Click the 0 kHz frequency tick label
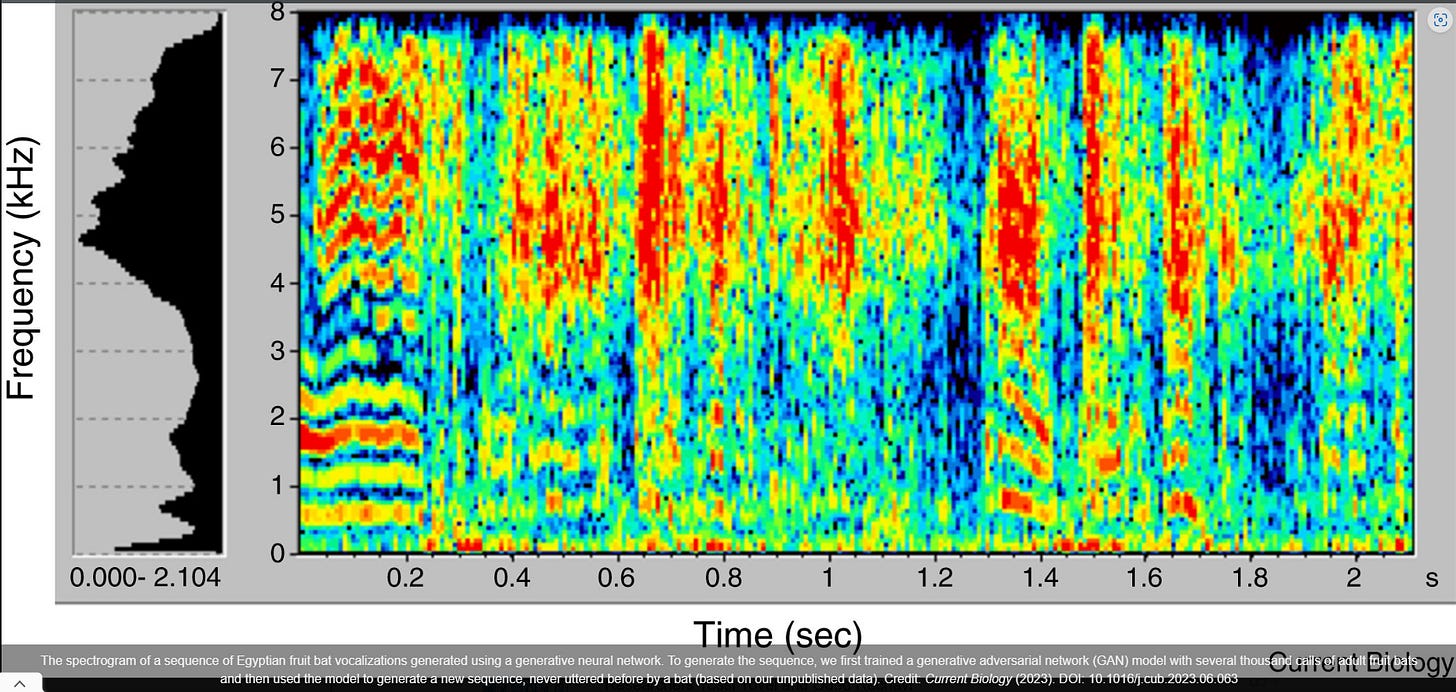This screenshot has width=1456, height=692. click(279, 552)
